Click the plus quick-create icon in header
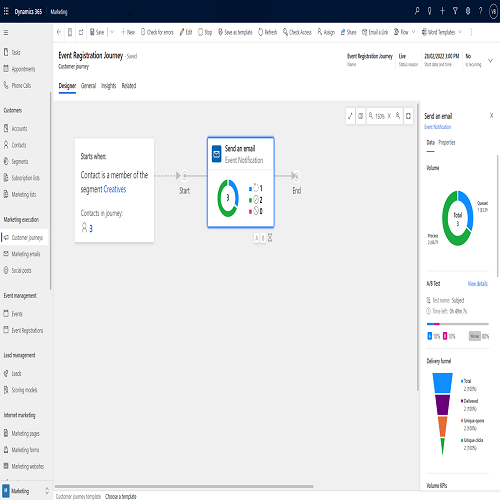Image resolution: width=500 pixels, height=500 pixels. coord(442,11)
